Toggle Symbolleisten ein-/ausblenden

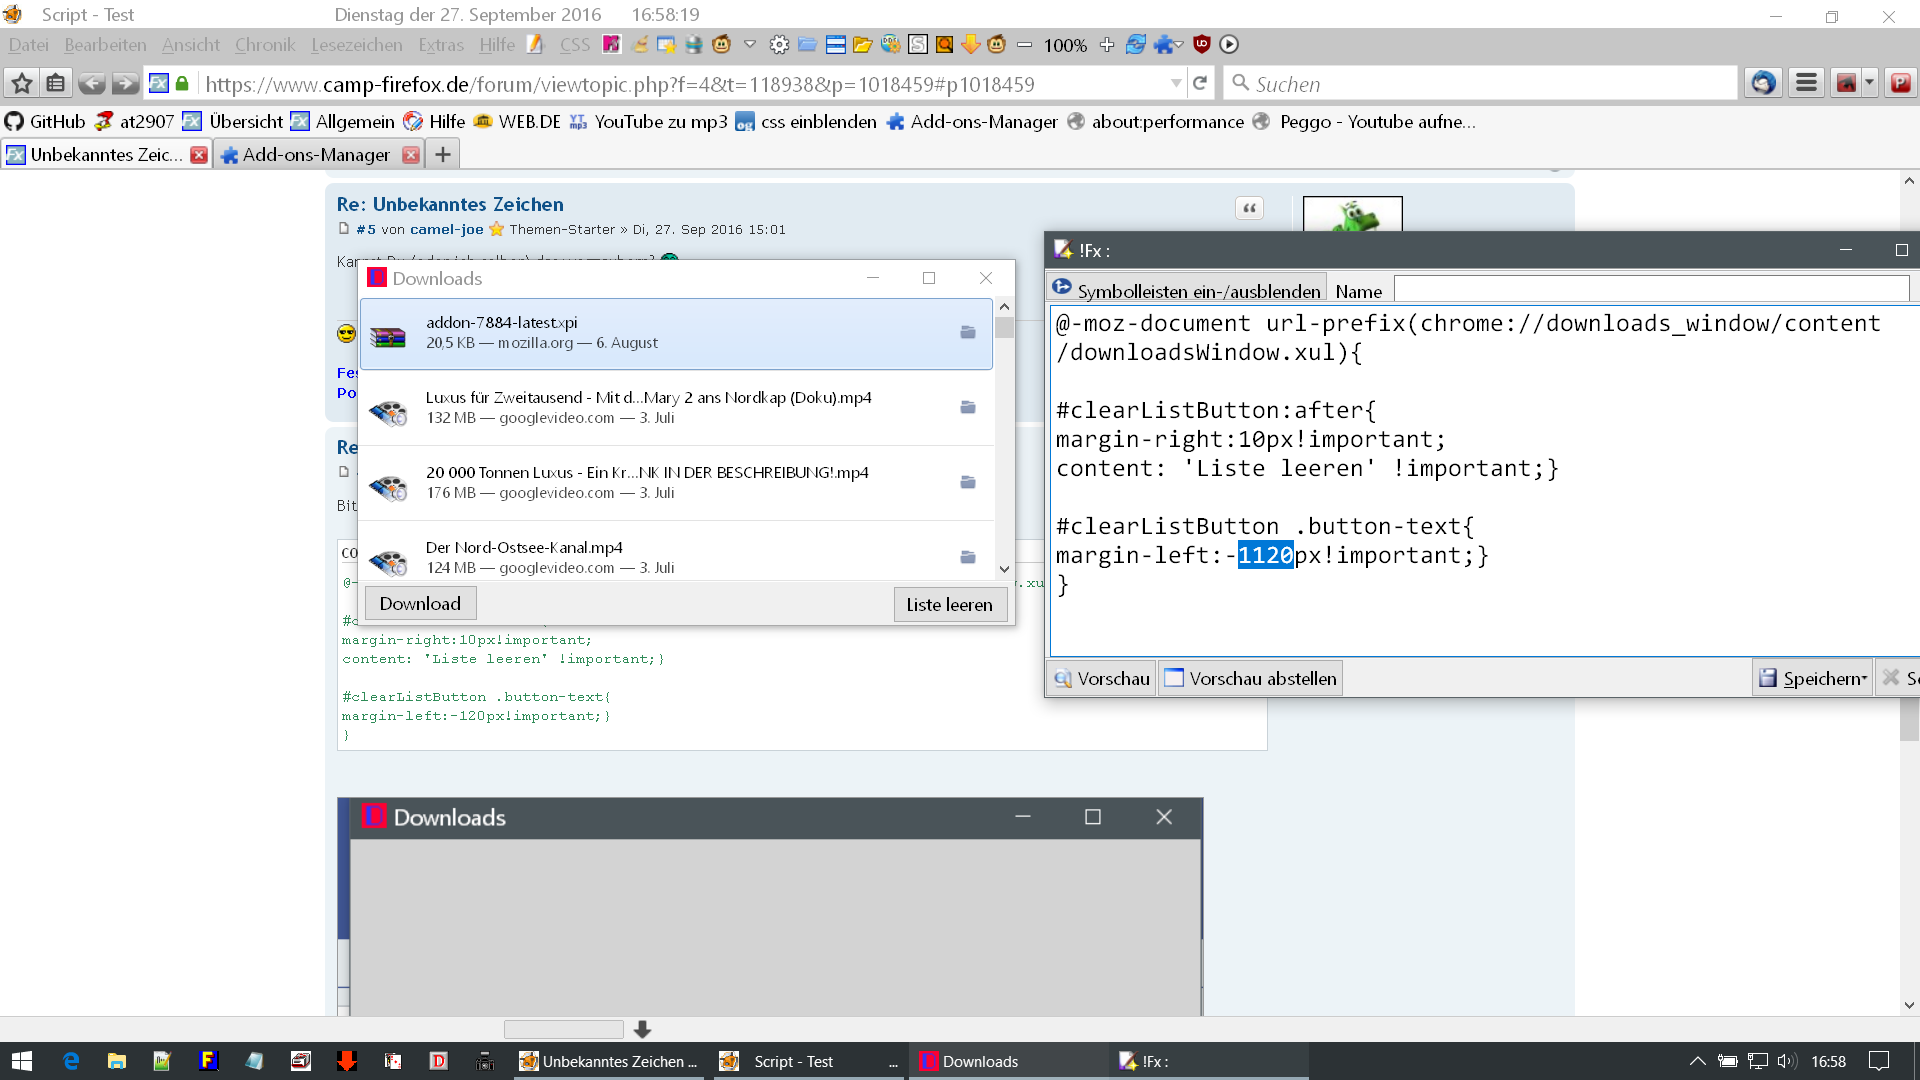[1187, 290]
